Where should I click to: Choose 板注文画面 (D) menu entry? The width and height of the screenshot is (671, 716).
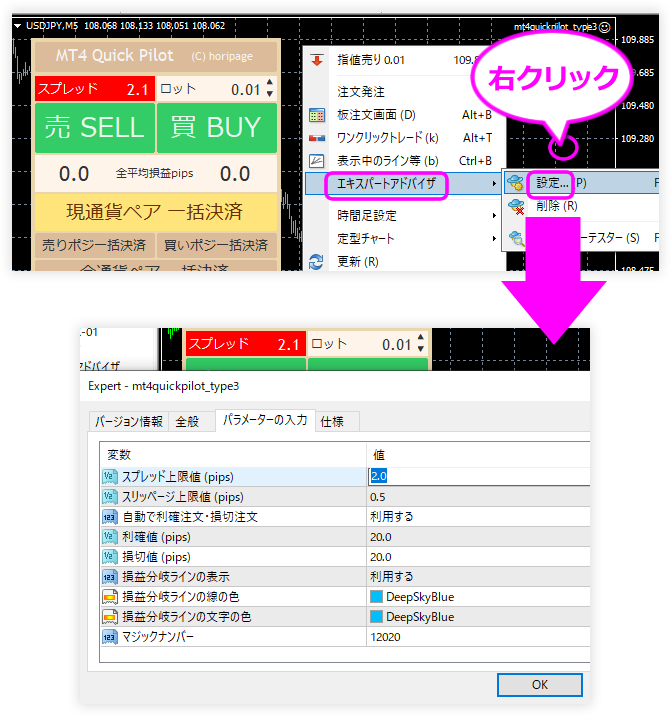[376, 115]
